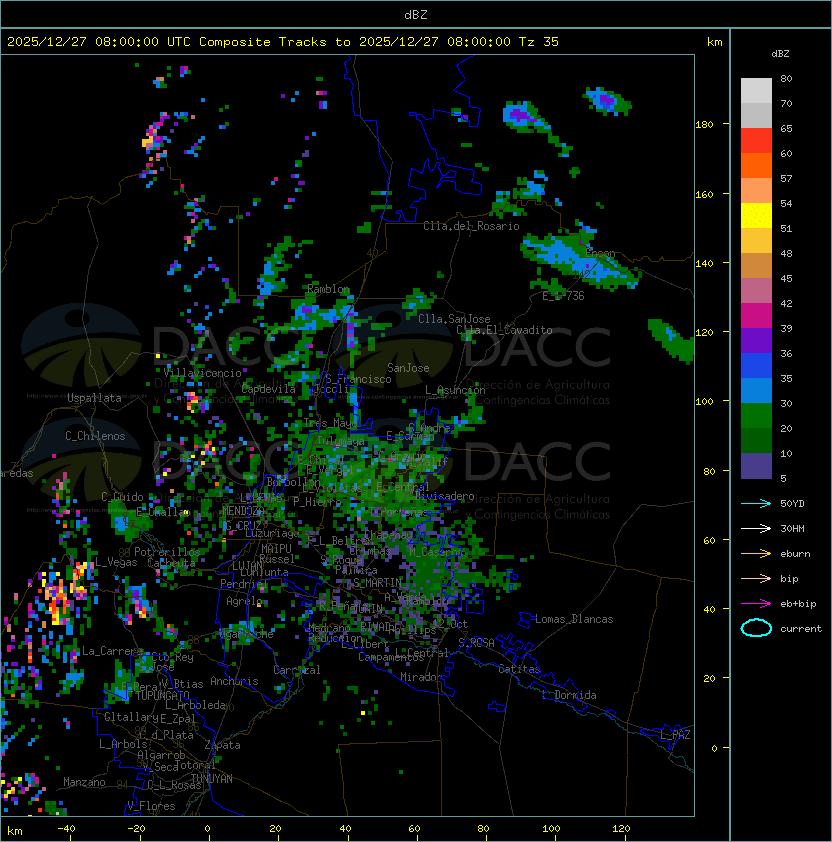
Task: Click the '-40' km horizontal axis label
Action: coord(66,829)
